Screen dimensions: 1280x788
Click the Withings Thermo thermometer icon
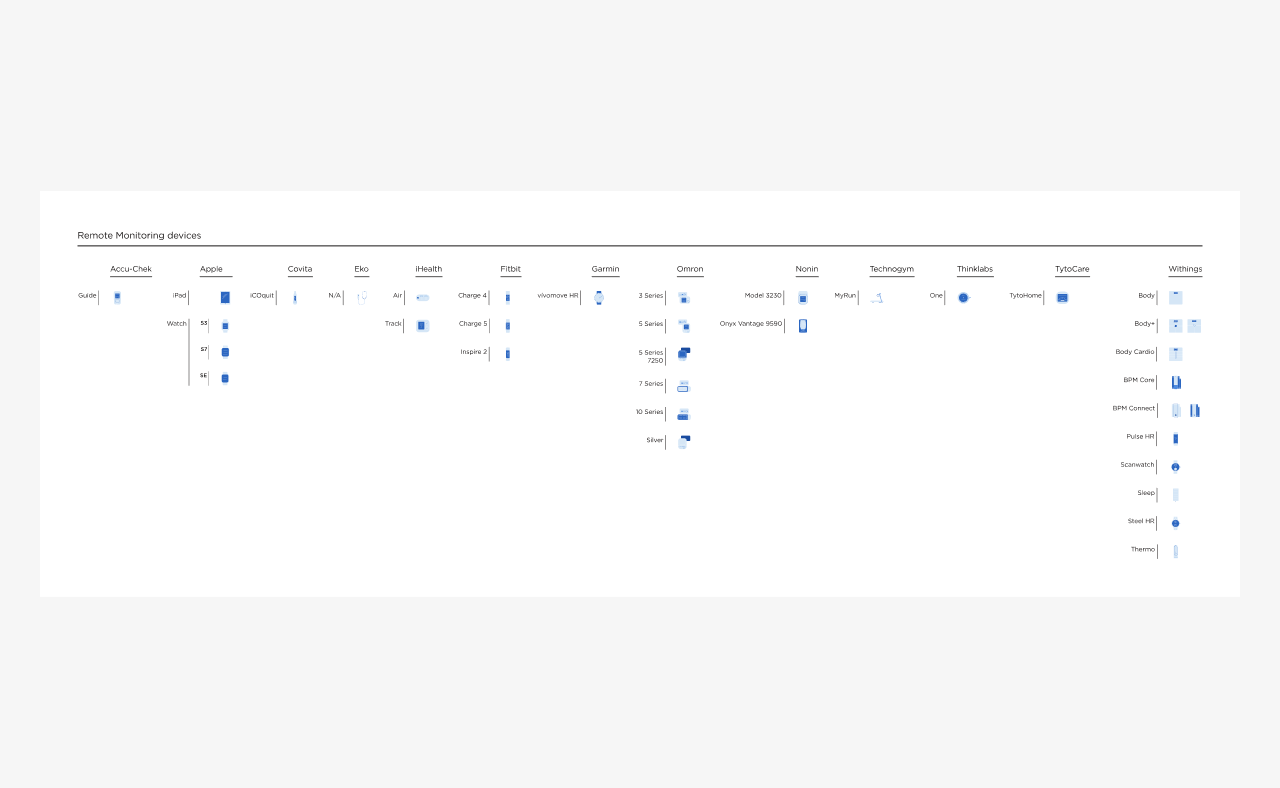point(1176,551)
